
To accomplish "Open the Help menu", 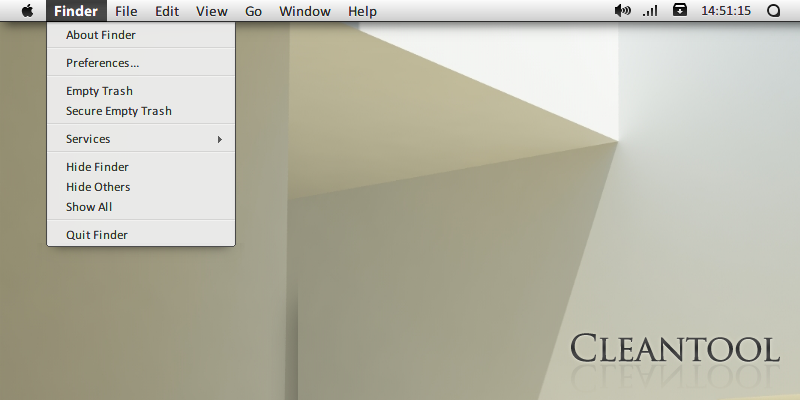I will click(362, 11).
